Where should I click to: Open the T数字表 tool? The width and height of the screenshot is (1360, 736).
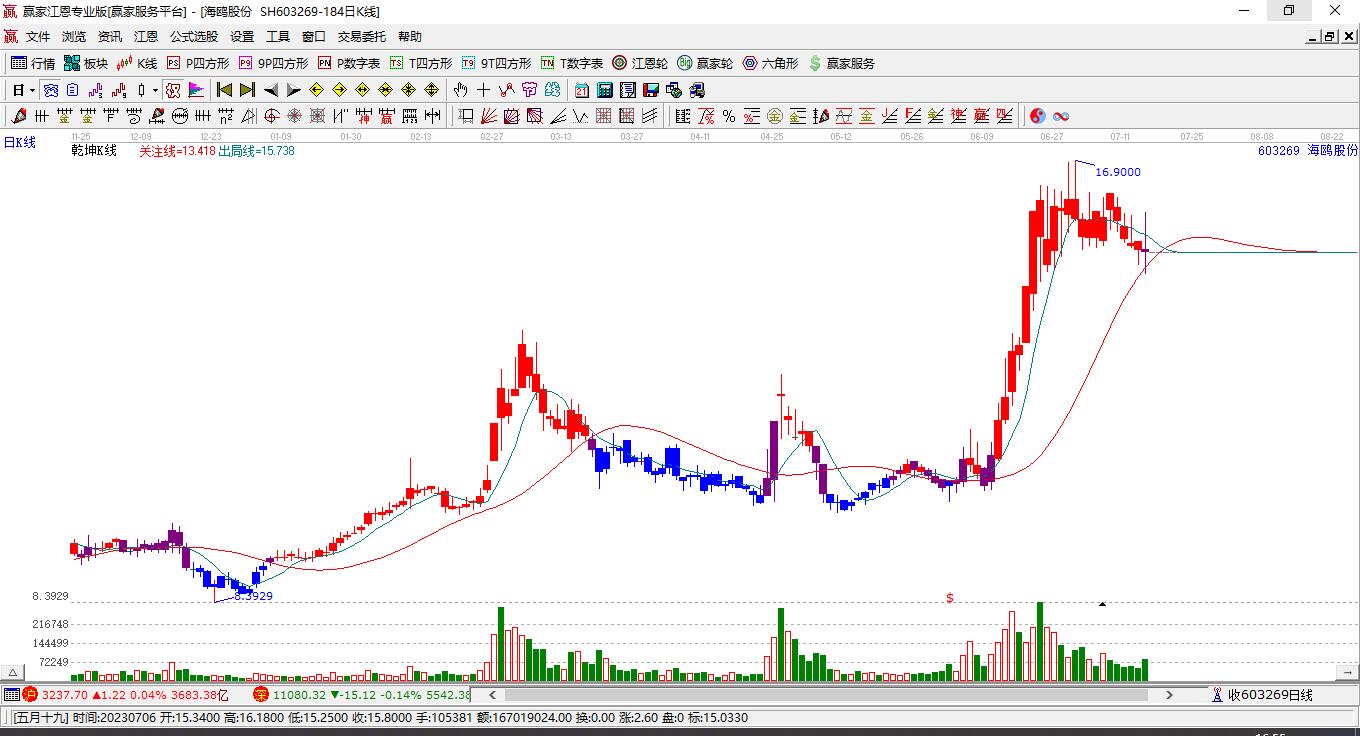(572, 63)
